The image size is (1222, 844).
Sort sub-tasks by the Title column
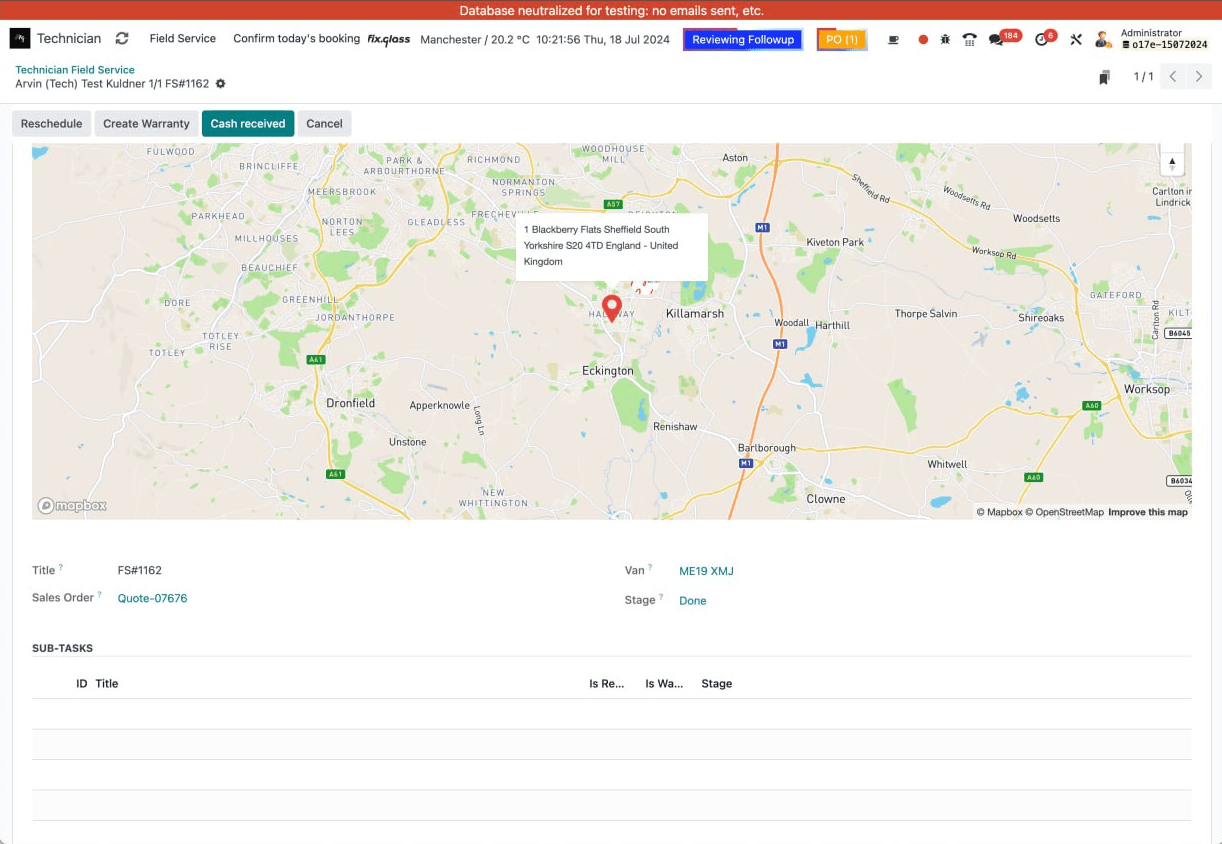pos(107,684)
